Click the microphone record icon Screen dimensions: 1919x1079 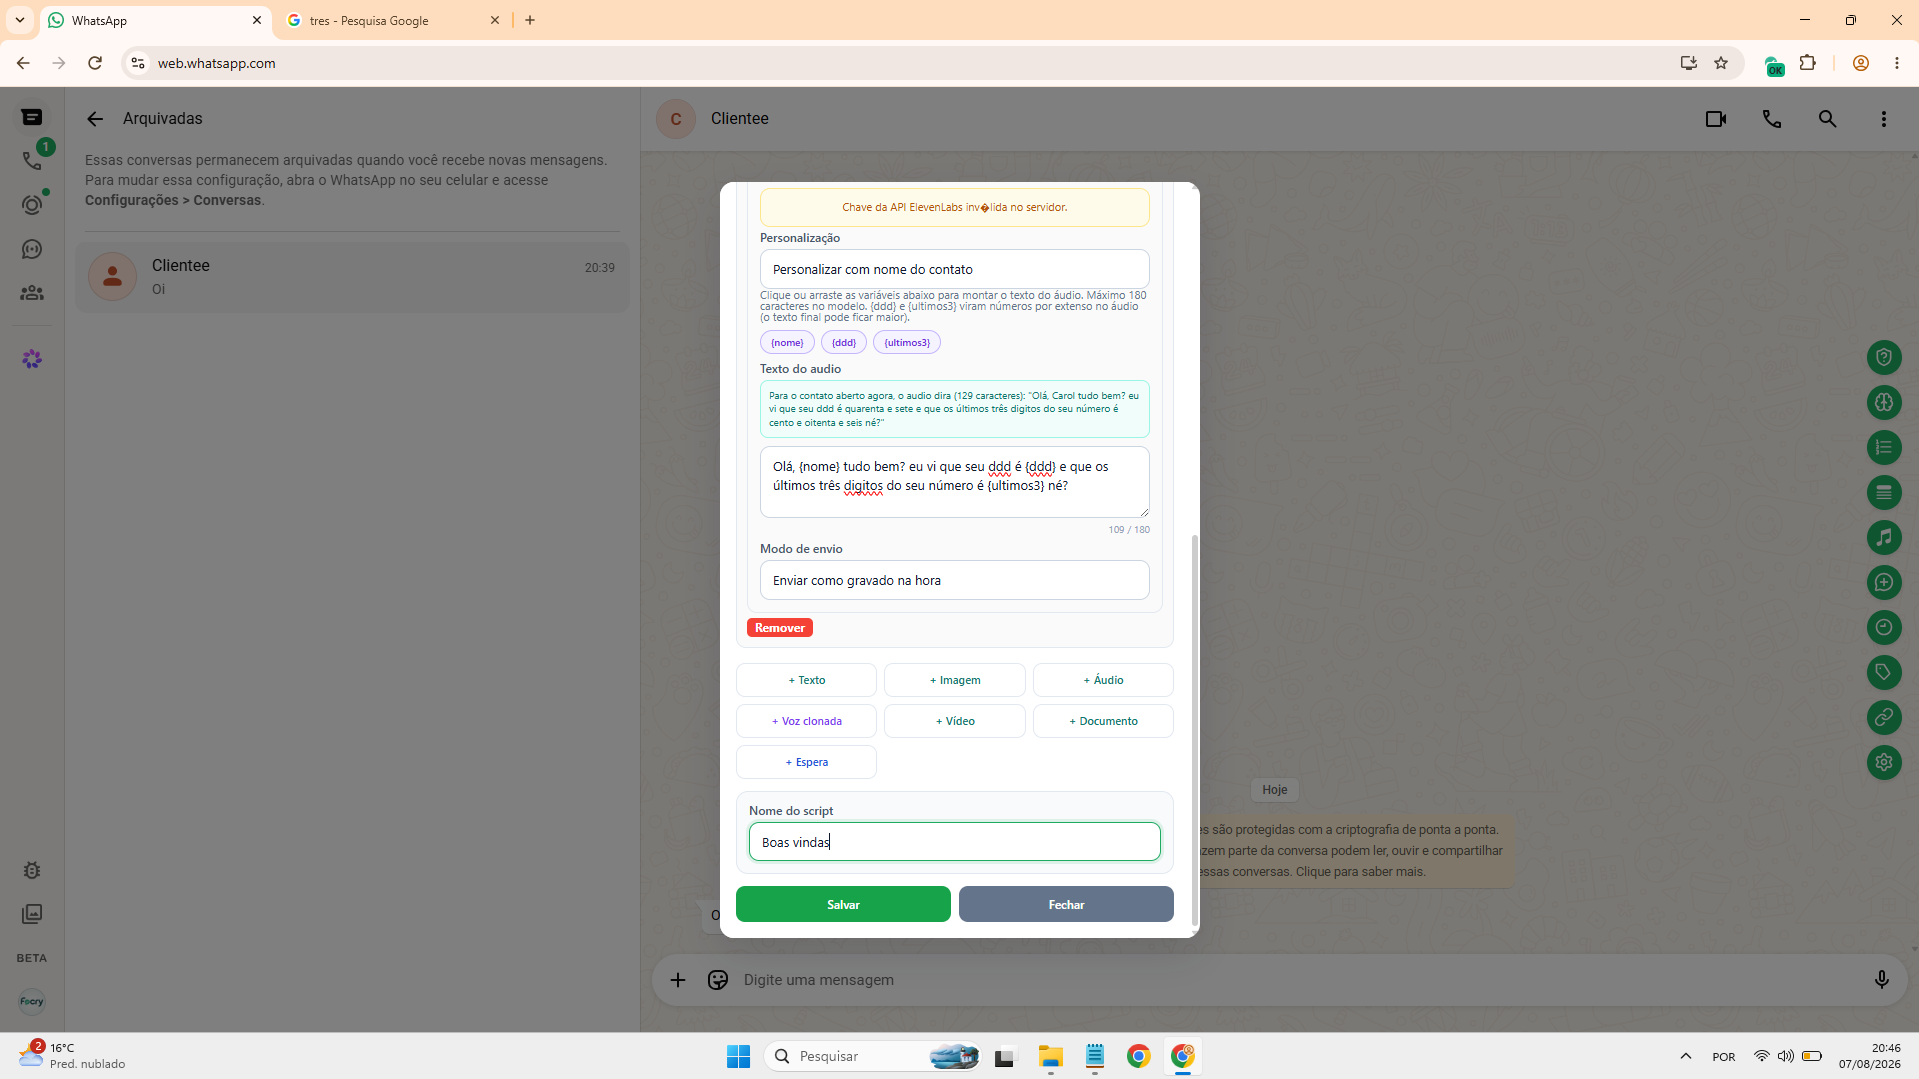point(1882,980)
